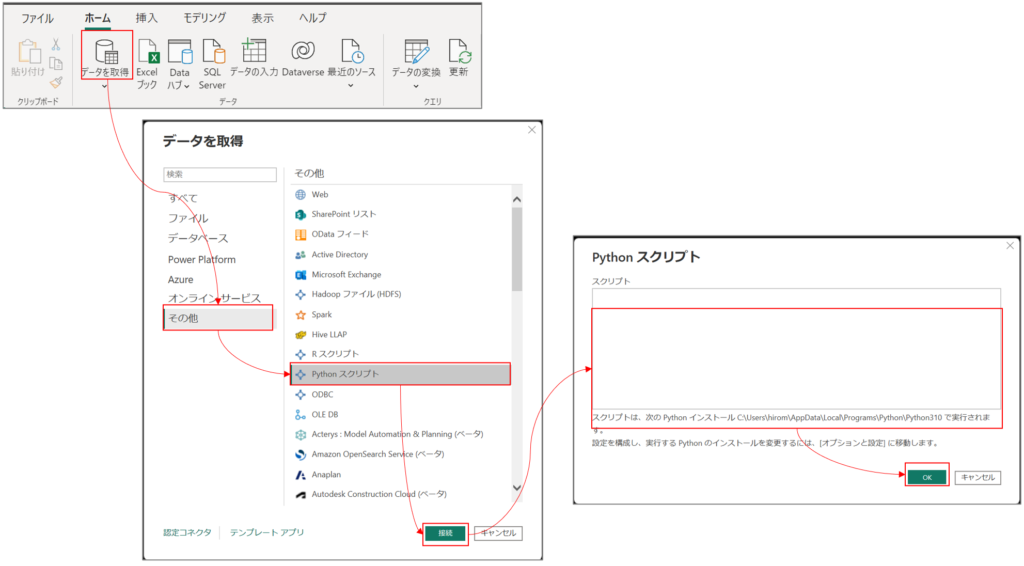Expand the データを取得 dropdown arrow
This screenshot has width=1024, height=566.
coord(104,86)
